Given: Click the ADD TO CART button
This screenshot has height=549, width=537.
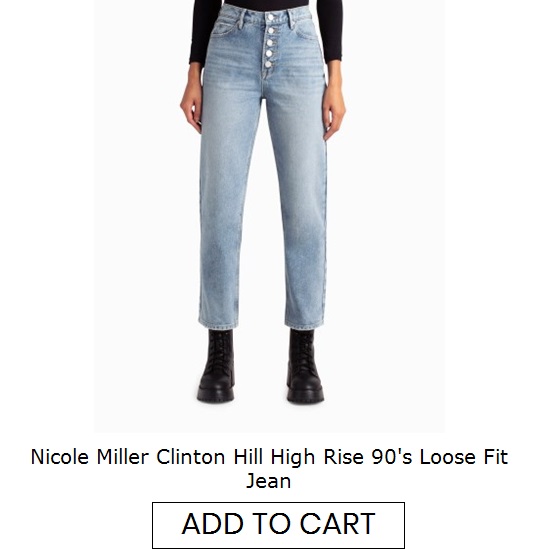Looking at the screenshot, I should click(x=278, y=525).
